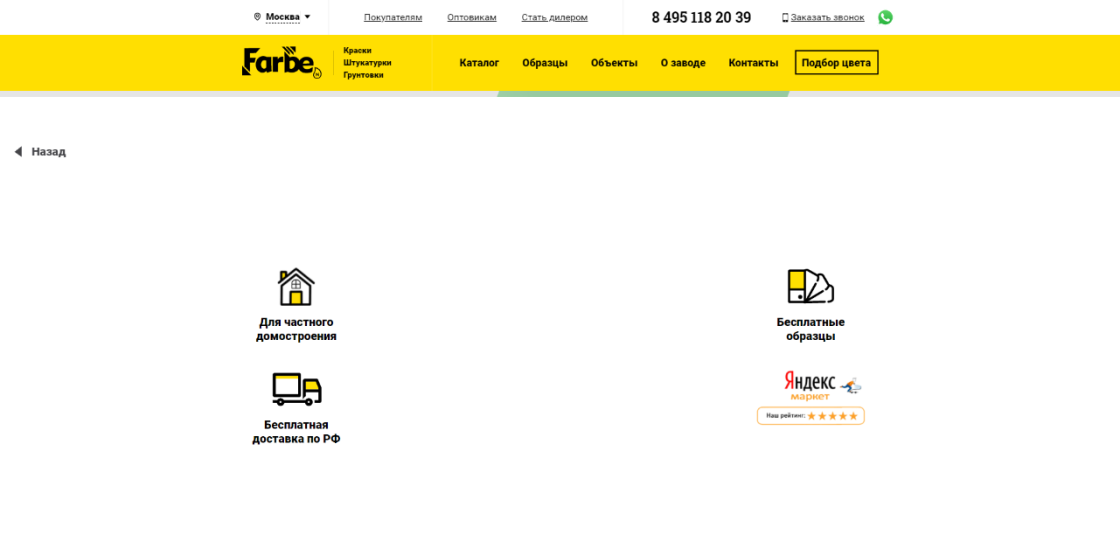Open the Каталог menu item
Image resolution: width=1120 pixels, height=555 pixels.
479,63
